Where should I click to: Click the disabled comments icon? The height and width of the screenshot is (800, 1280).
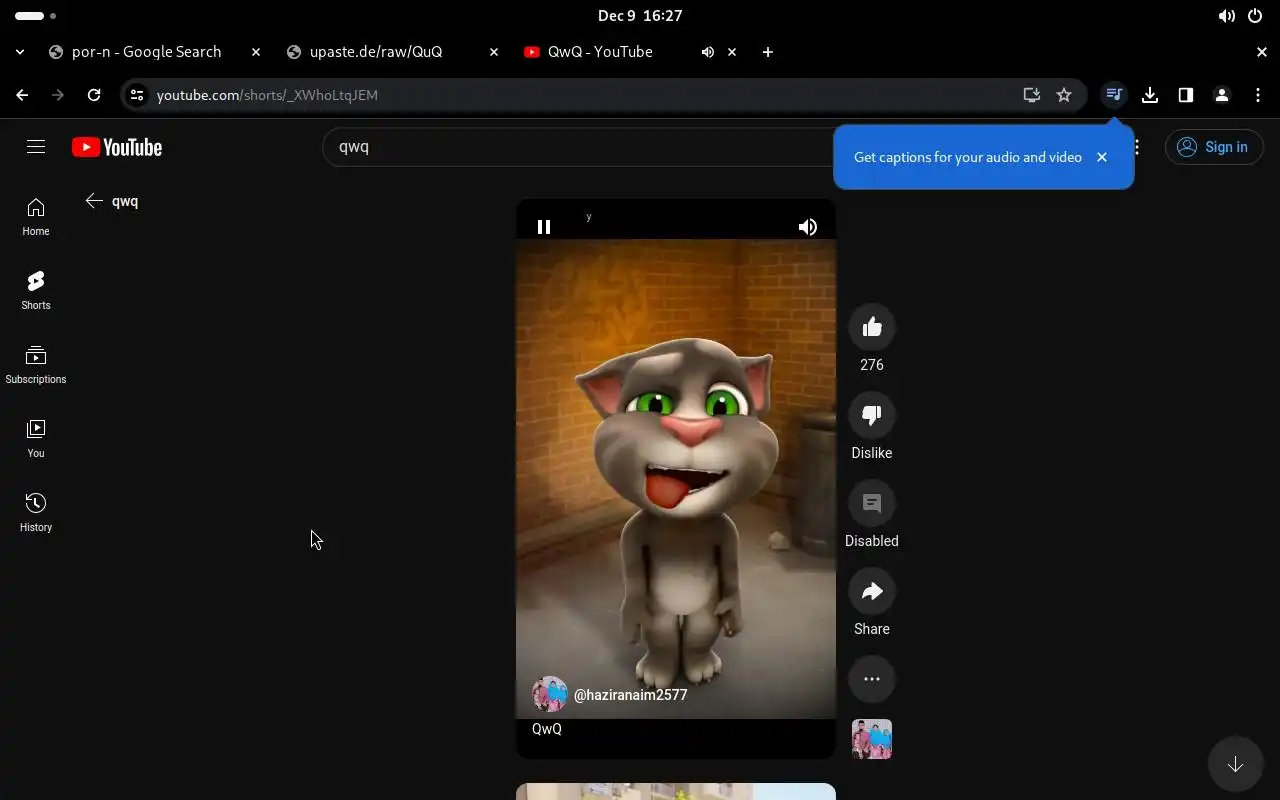[872, 503]
